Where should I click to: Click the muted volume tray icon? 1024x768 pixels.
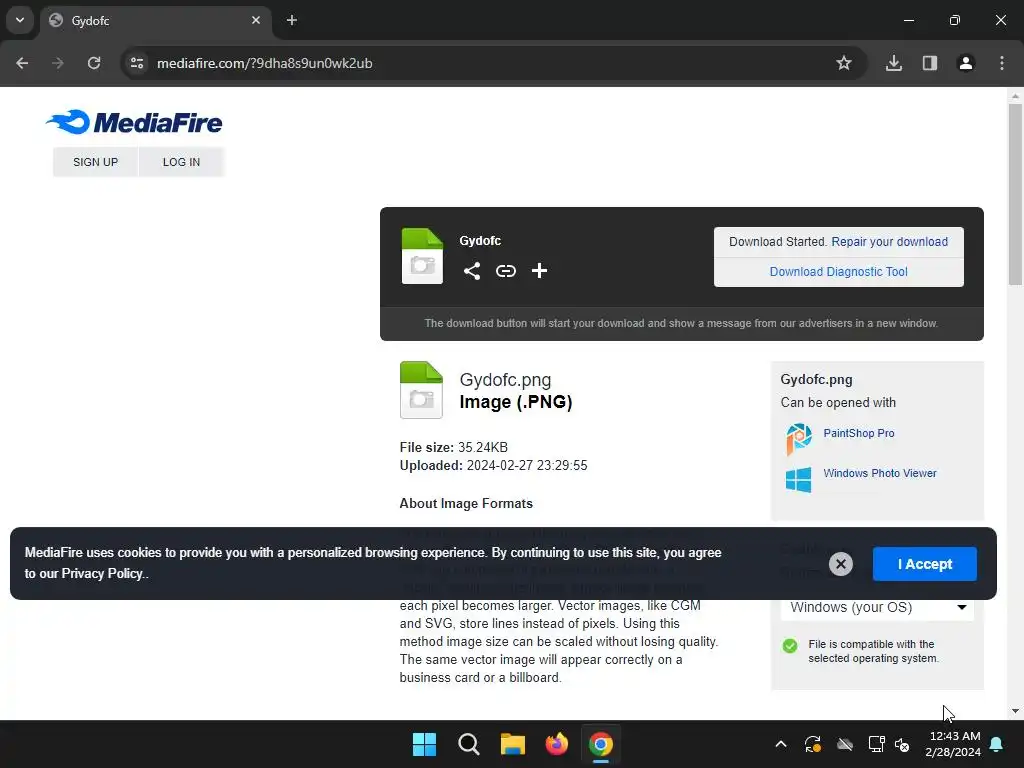(902, 744)
